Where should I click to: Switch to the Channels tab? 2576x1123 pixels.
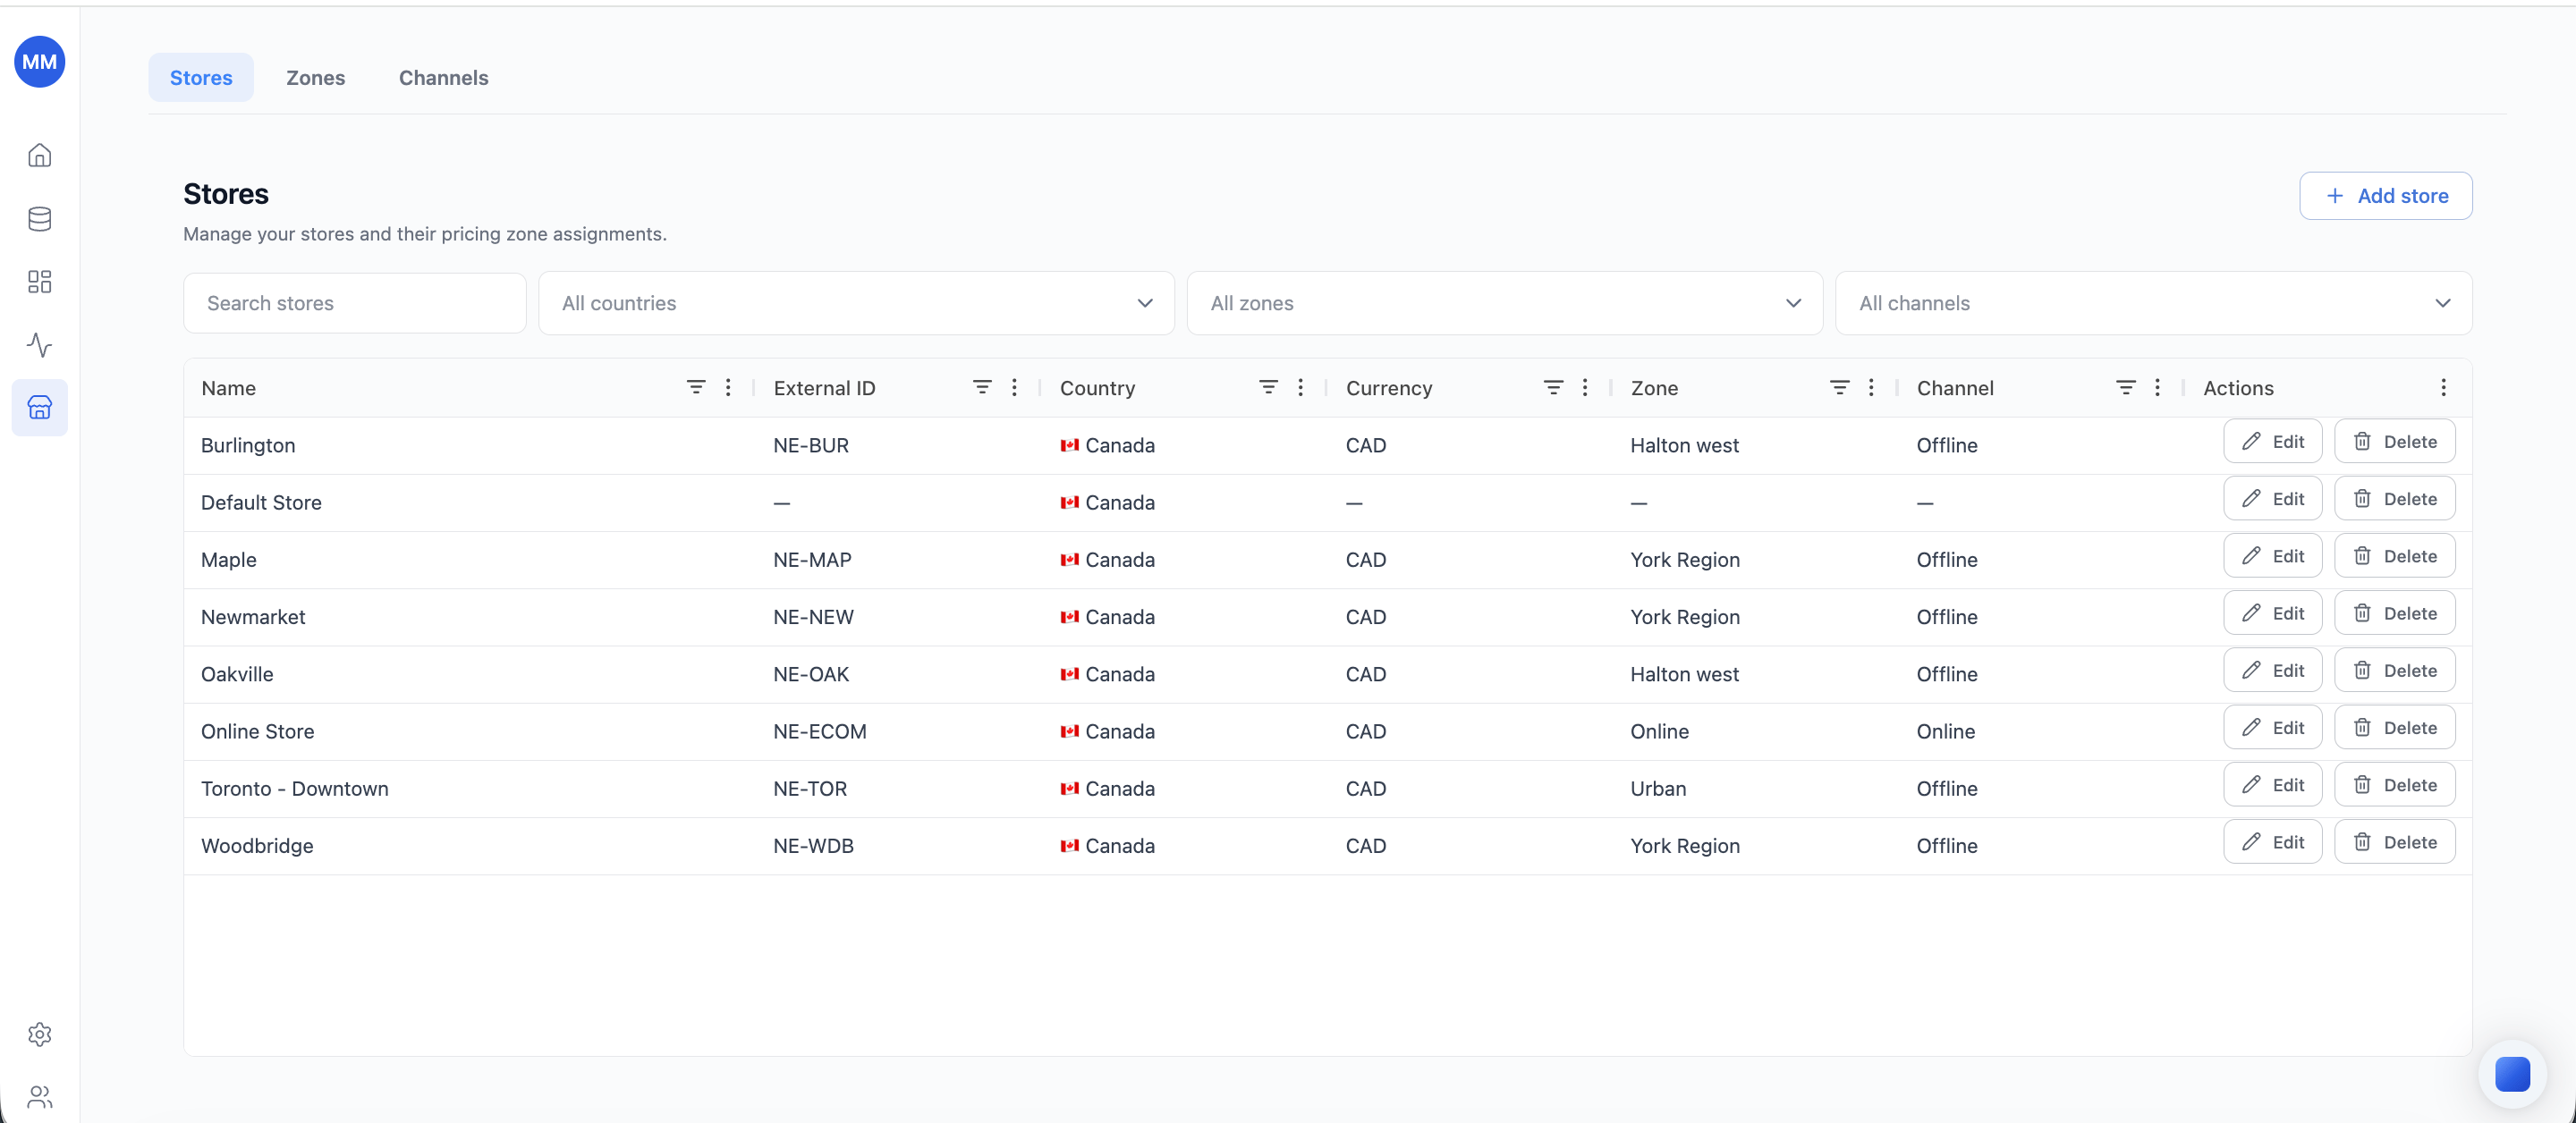point(443,78)
